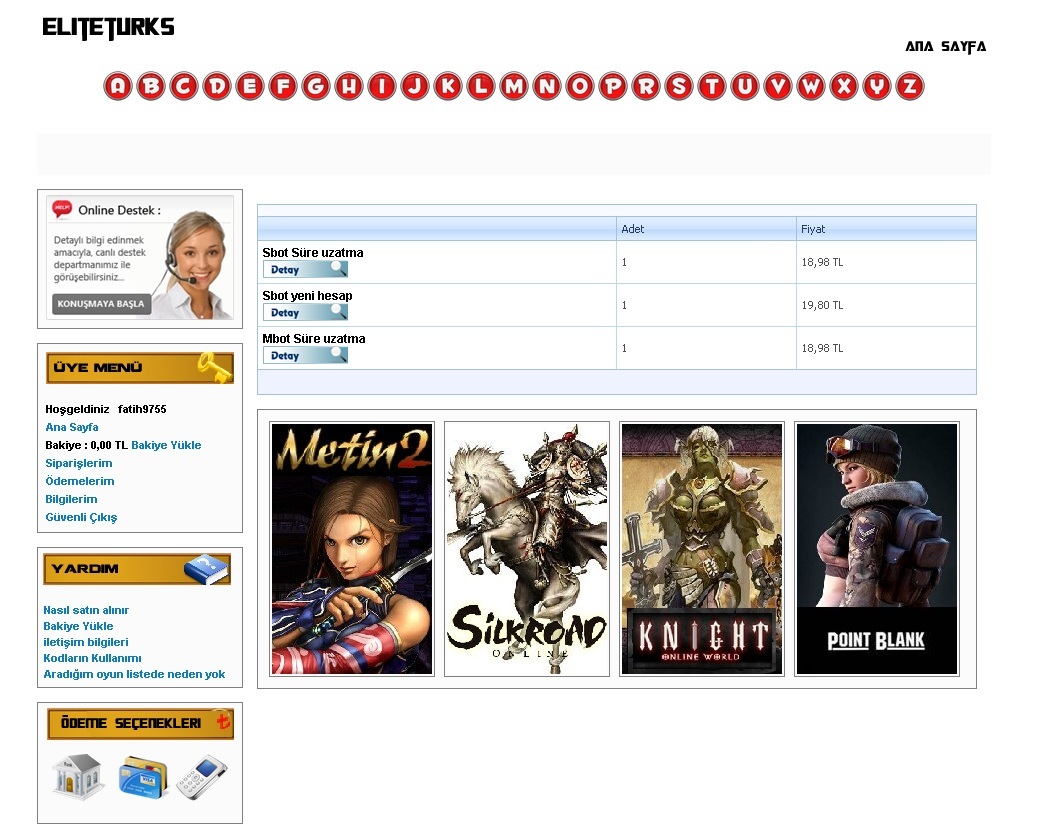Viewport: 1038px width, 833px height.
Task: Open the Siparişlerim link
Action: coord(79,463)
